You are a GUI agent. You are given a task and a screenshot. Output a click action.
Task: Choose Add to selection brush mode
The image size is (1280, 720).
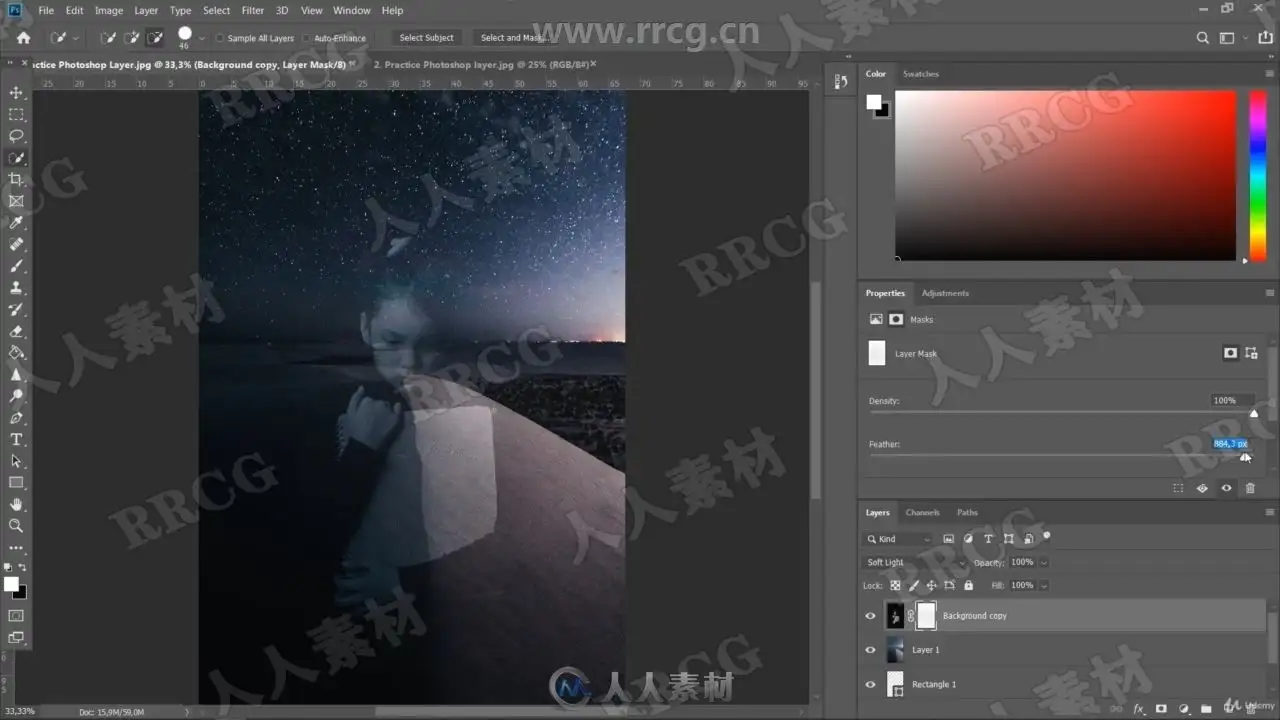(131, 38)
